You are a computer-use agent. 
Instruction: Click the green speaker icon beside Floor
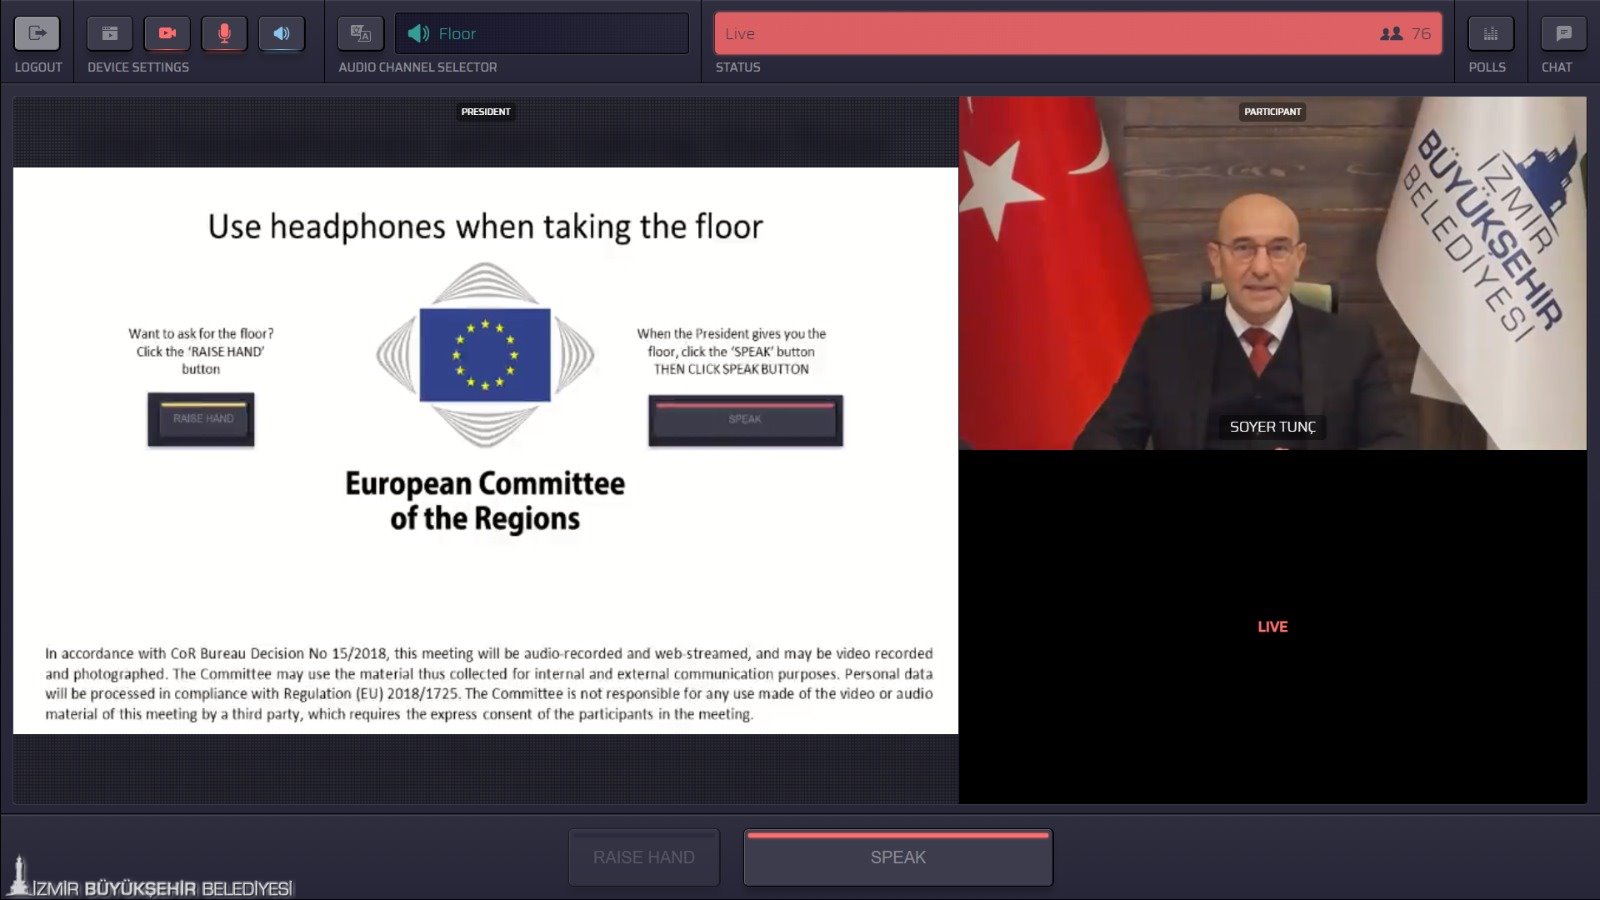tap(418, 33)
